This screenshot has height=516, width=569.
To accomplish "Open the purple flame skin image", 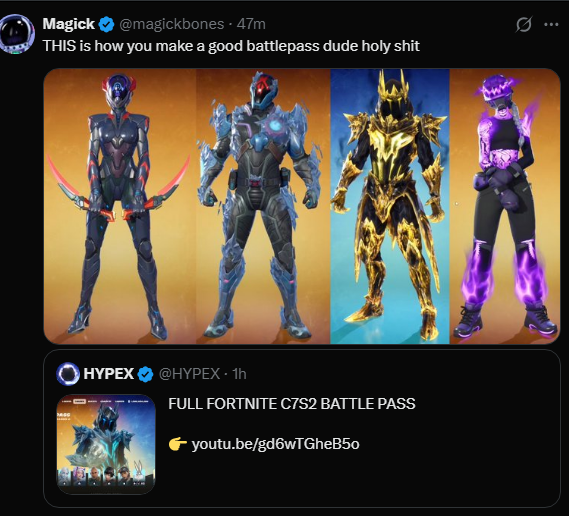I will coord(505,206).
